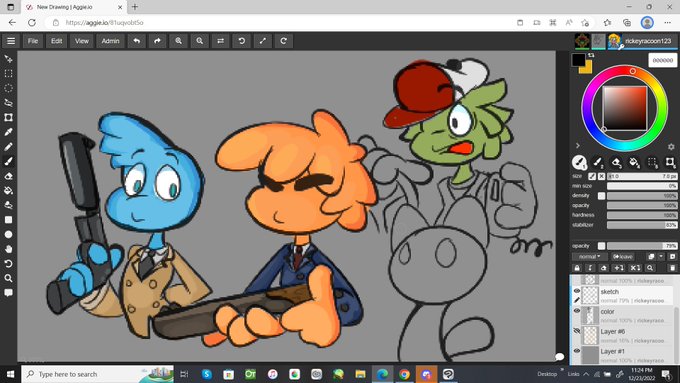Expand the collapsed panel chevron under color wheel
Screen dimensions: 680x383
pos(578,146)
